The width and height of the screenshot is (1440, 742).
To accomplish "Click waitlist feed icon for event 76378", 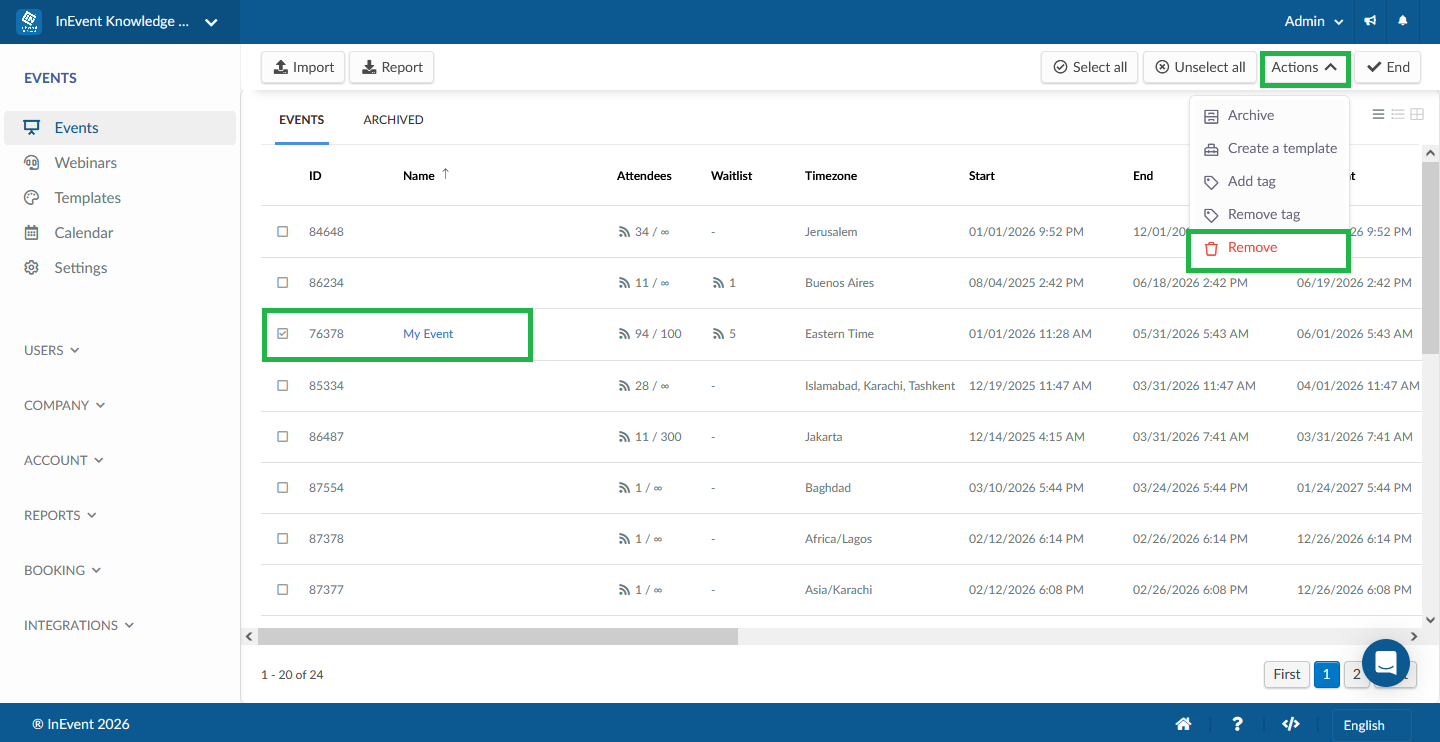I will pyautogui.click(x=719, y=334).
